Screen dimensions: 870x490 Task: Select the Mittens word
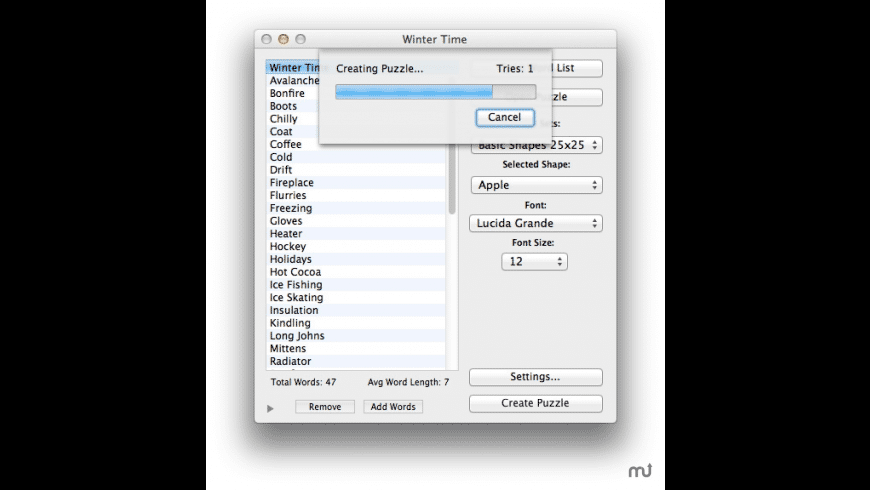356,348
